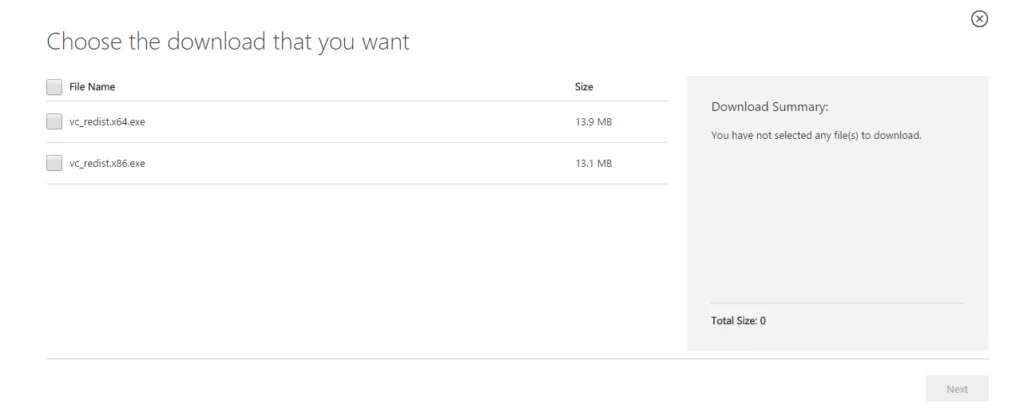The width and height of the screenshot is (1024, 412).
Task: Click the 13.9 MB size value
Action: pos(594,122)
